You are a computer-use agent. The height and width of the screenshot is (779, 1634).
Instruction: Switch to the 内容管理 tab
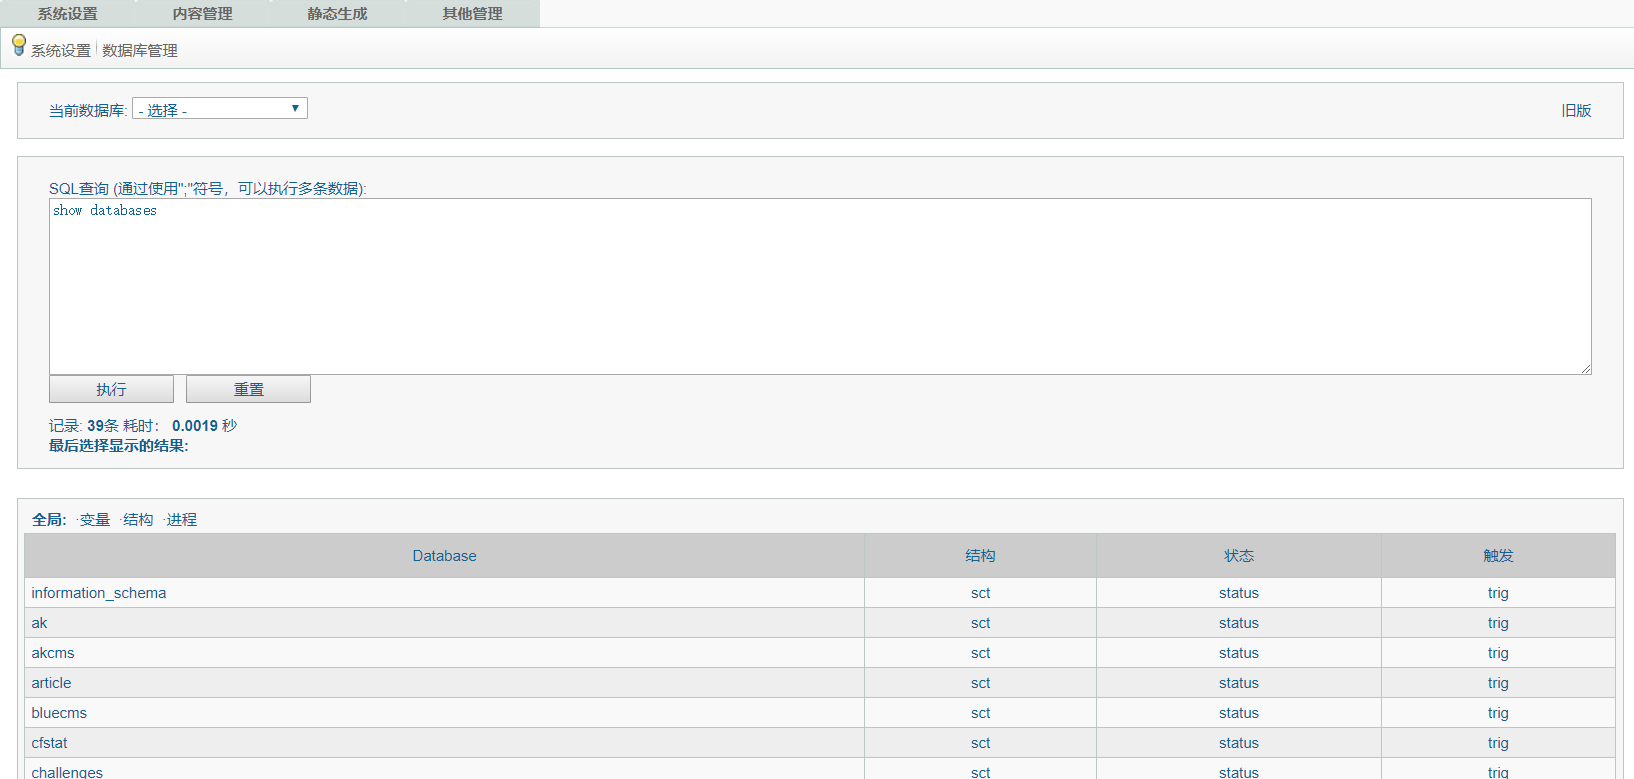202,14
